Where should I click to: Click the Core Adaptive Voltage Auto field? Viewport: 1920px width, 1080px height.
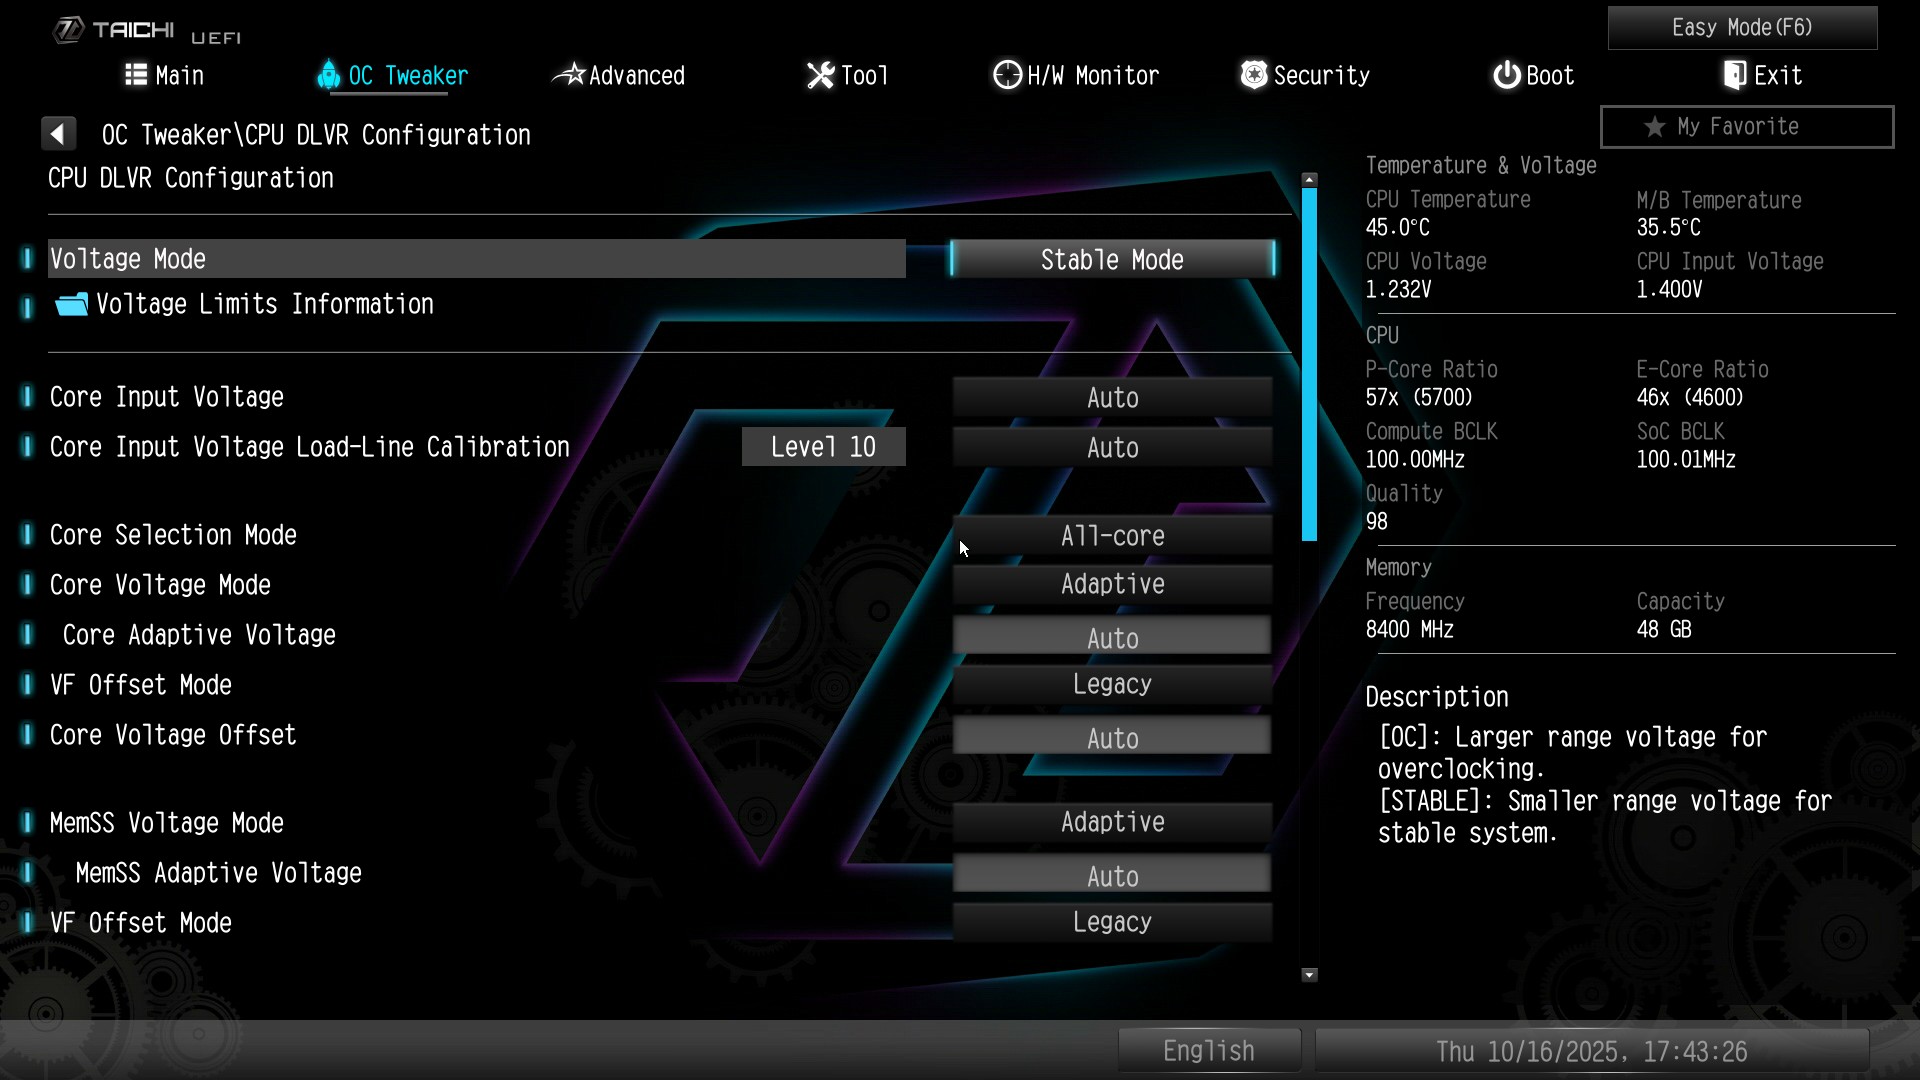point(1112,637)
